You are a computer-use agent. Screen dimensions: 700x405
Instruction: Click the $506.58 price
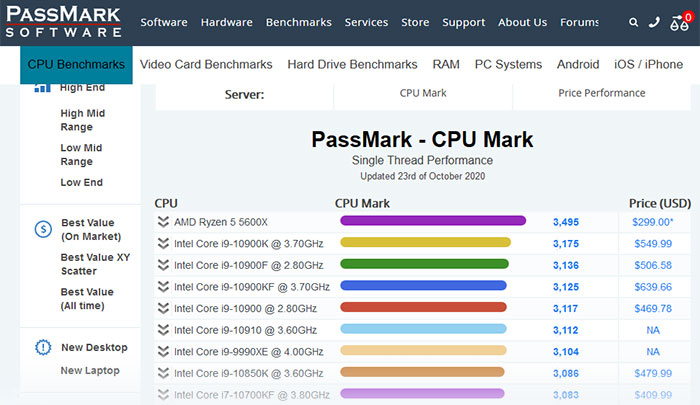coord(653,265)
